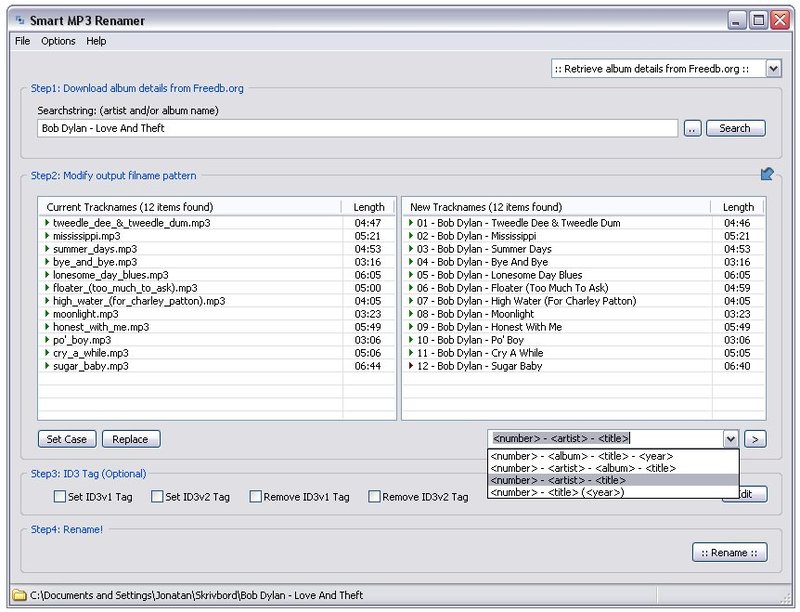Click length value 06:44 for sugar_baby.mp3
Viewport: 800px width, 612px height.
[x=368, y=366]
